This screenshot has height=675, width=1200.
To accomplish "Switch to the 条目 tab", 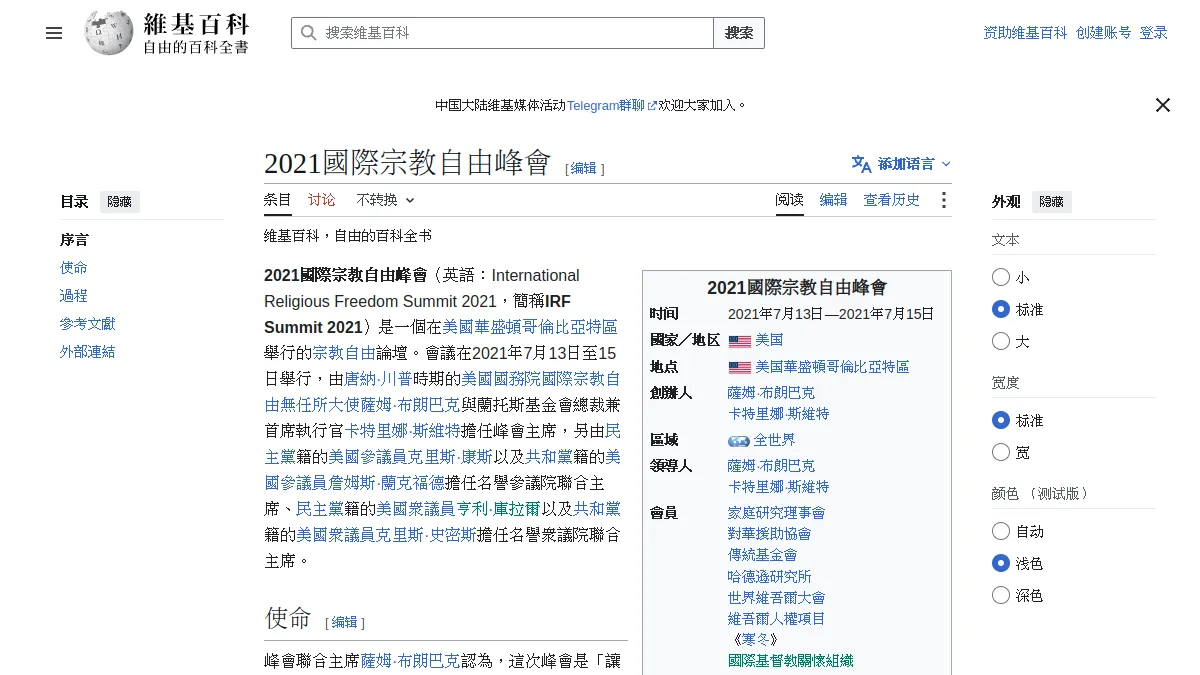I will pyautogui.click(x=278, y=200).
